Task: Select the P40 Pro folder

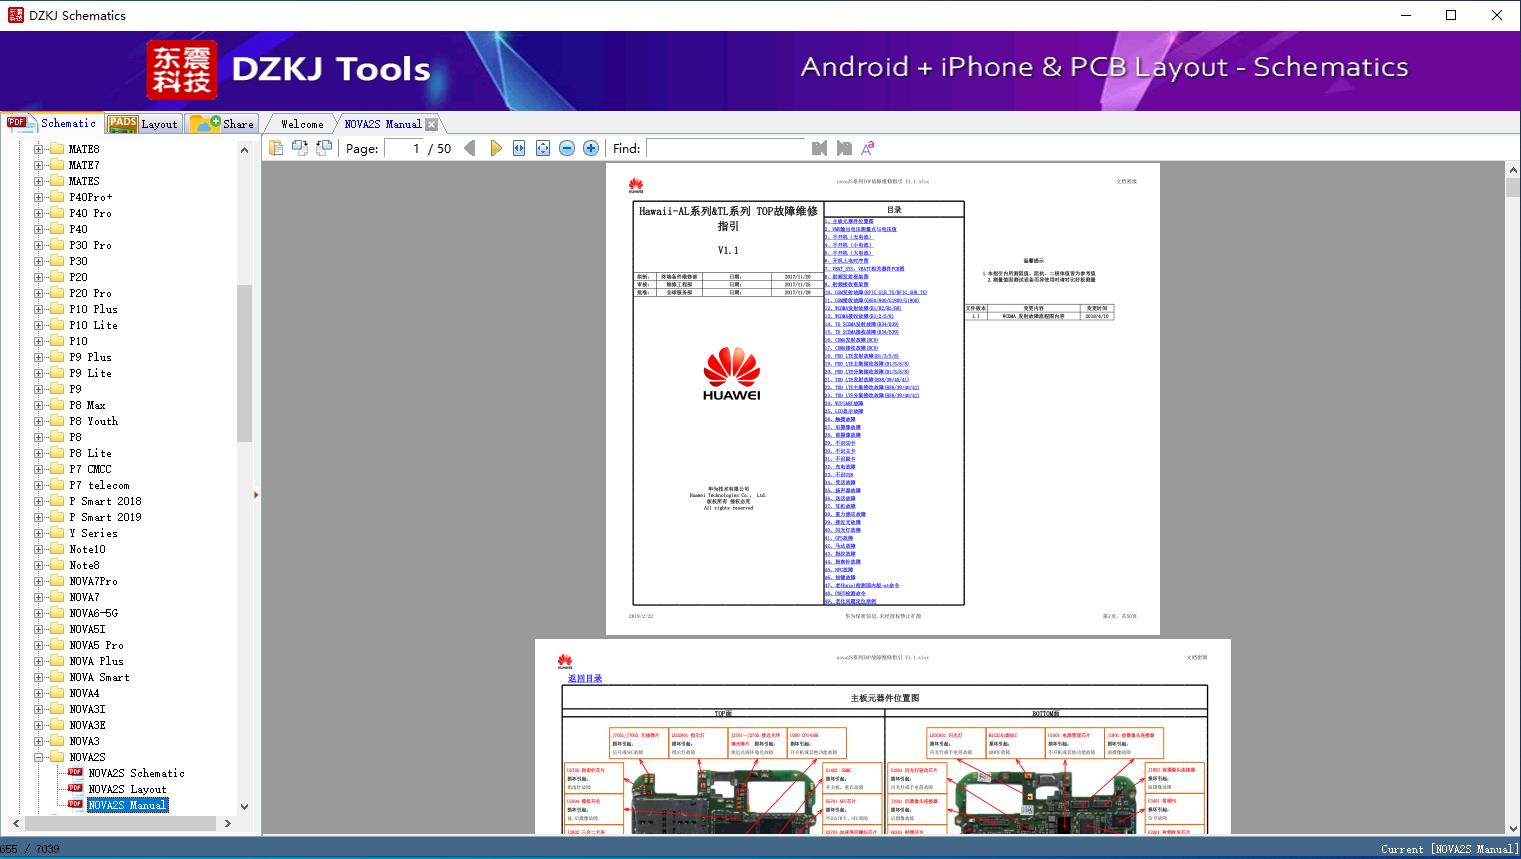Action: coord(90,213)
